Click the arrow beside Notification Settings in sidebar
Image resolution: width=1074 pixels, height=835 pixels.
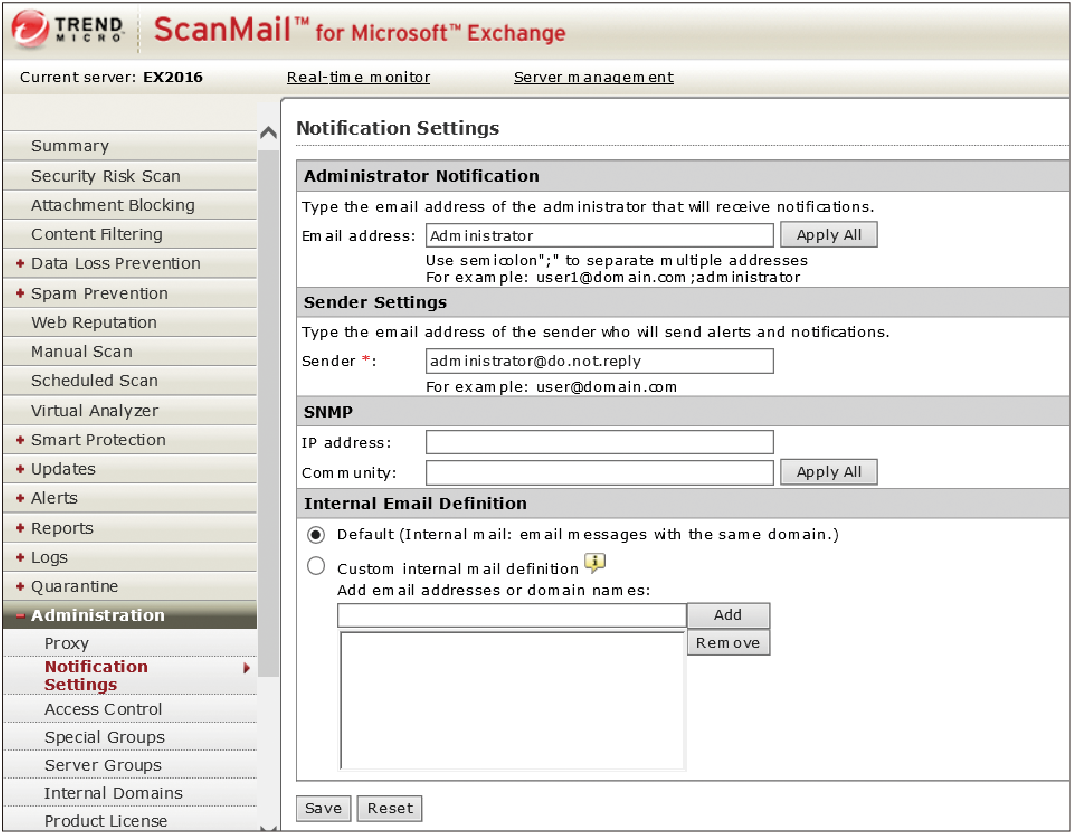tap(247, 668)
